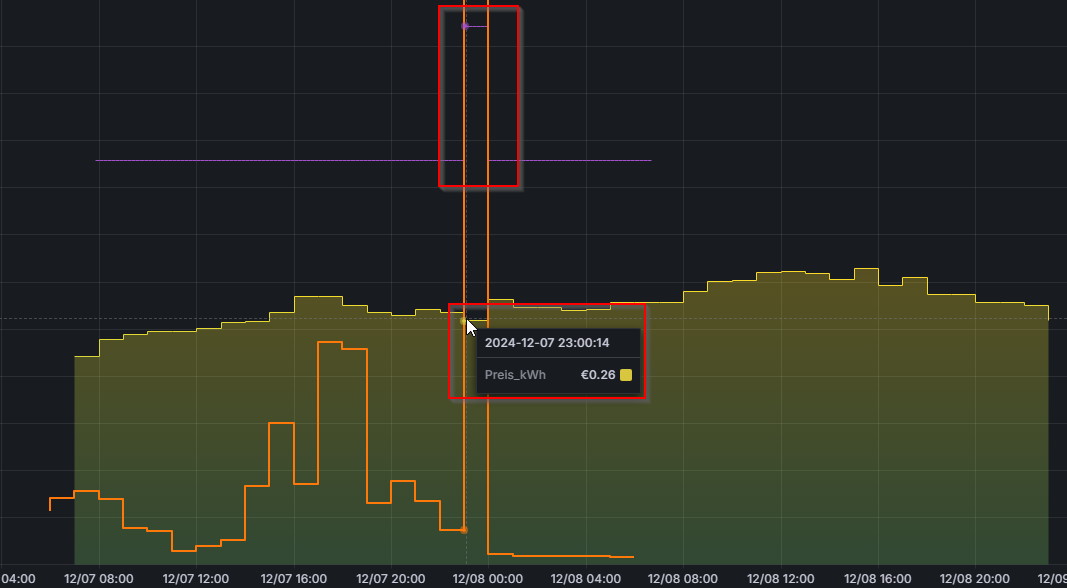Click the orange data point near the bottom
This screenshot has height=588, width=1067.
point(464,530)
